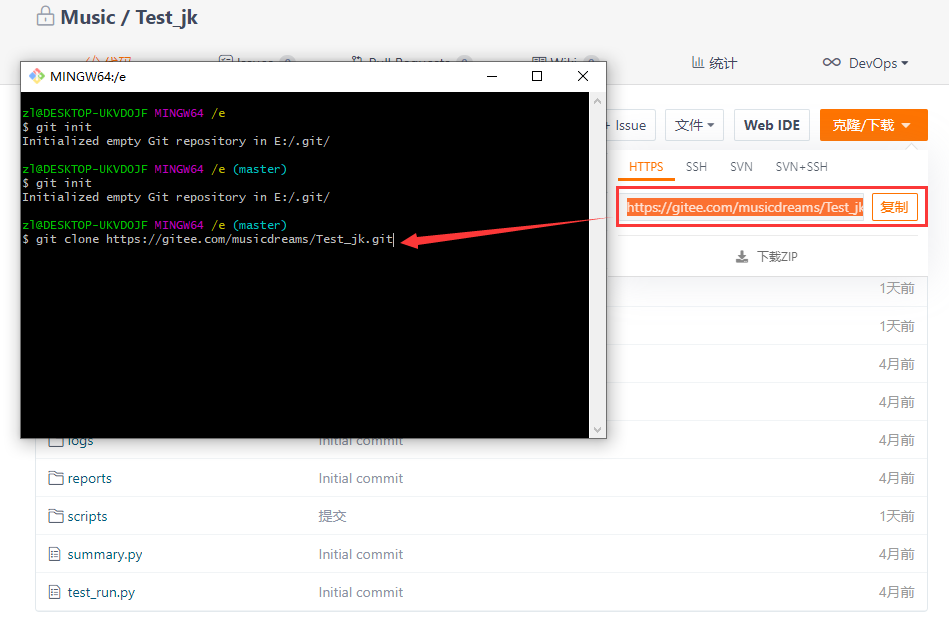Switch to the SVN clone tab

[x=741, y=167]
